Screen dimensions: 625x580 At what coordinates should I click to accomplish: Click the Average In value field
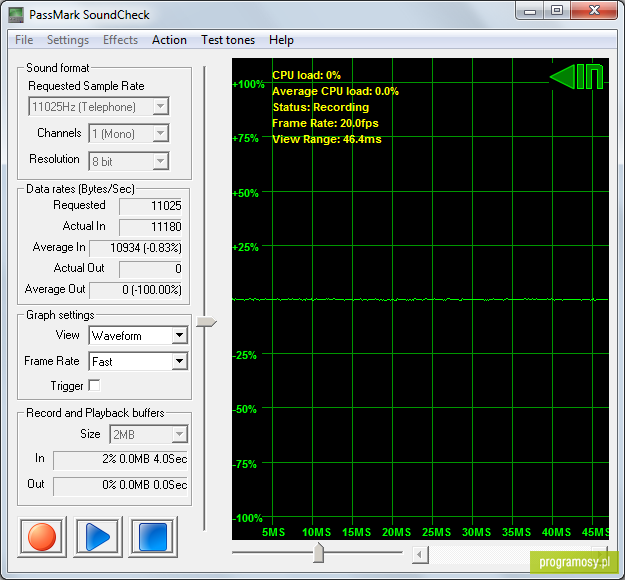click(x=136, y=248)
